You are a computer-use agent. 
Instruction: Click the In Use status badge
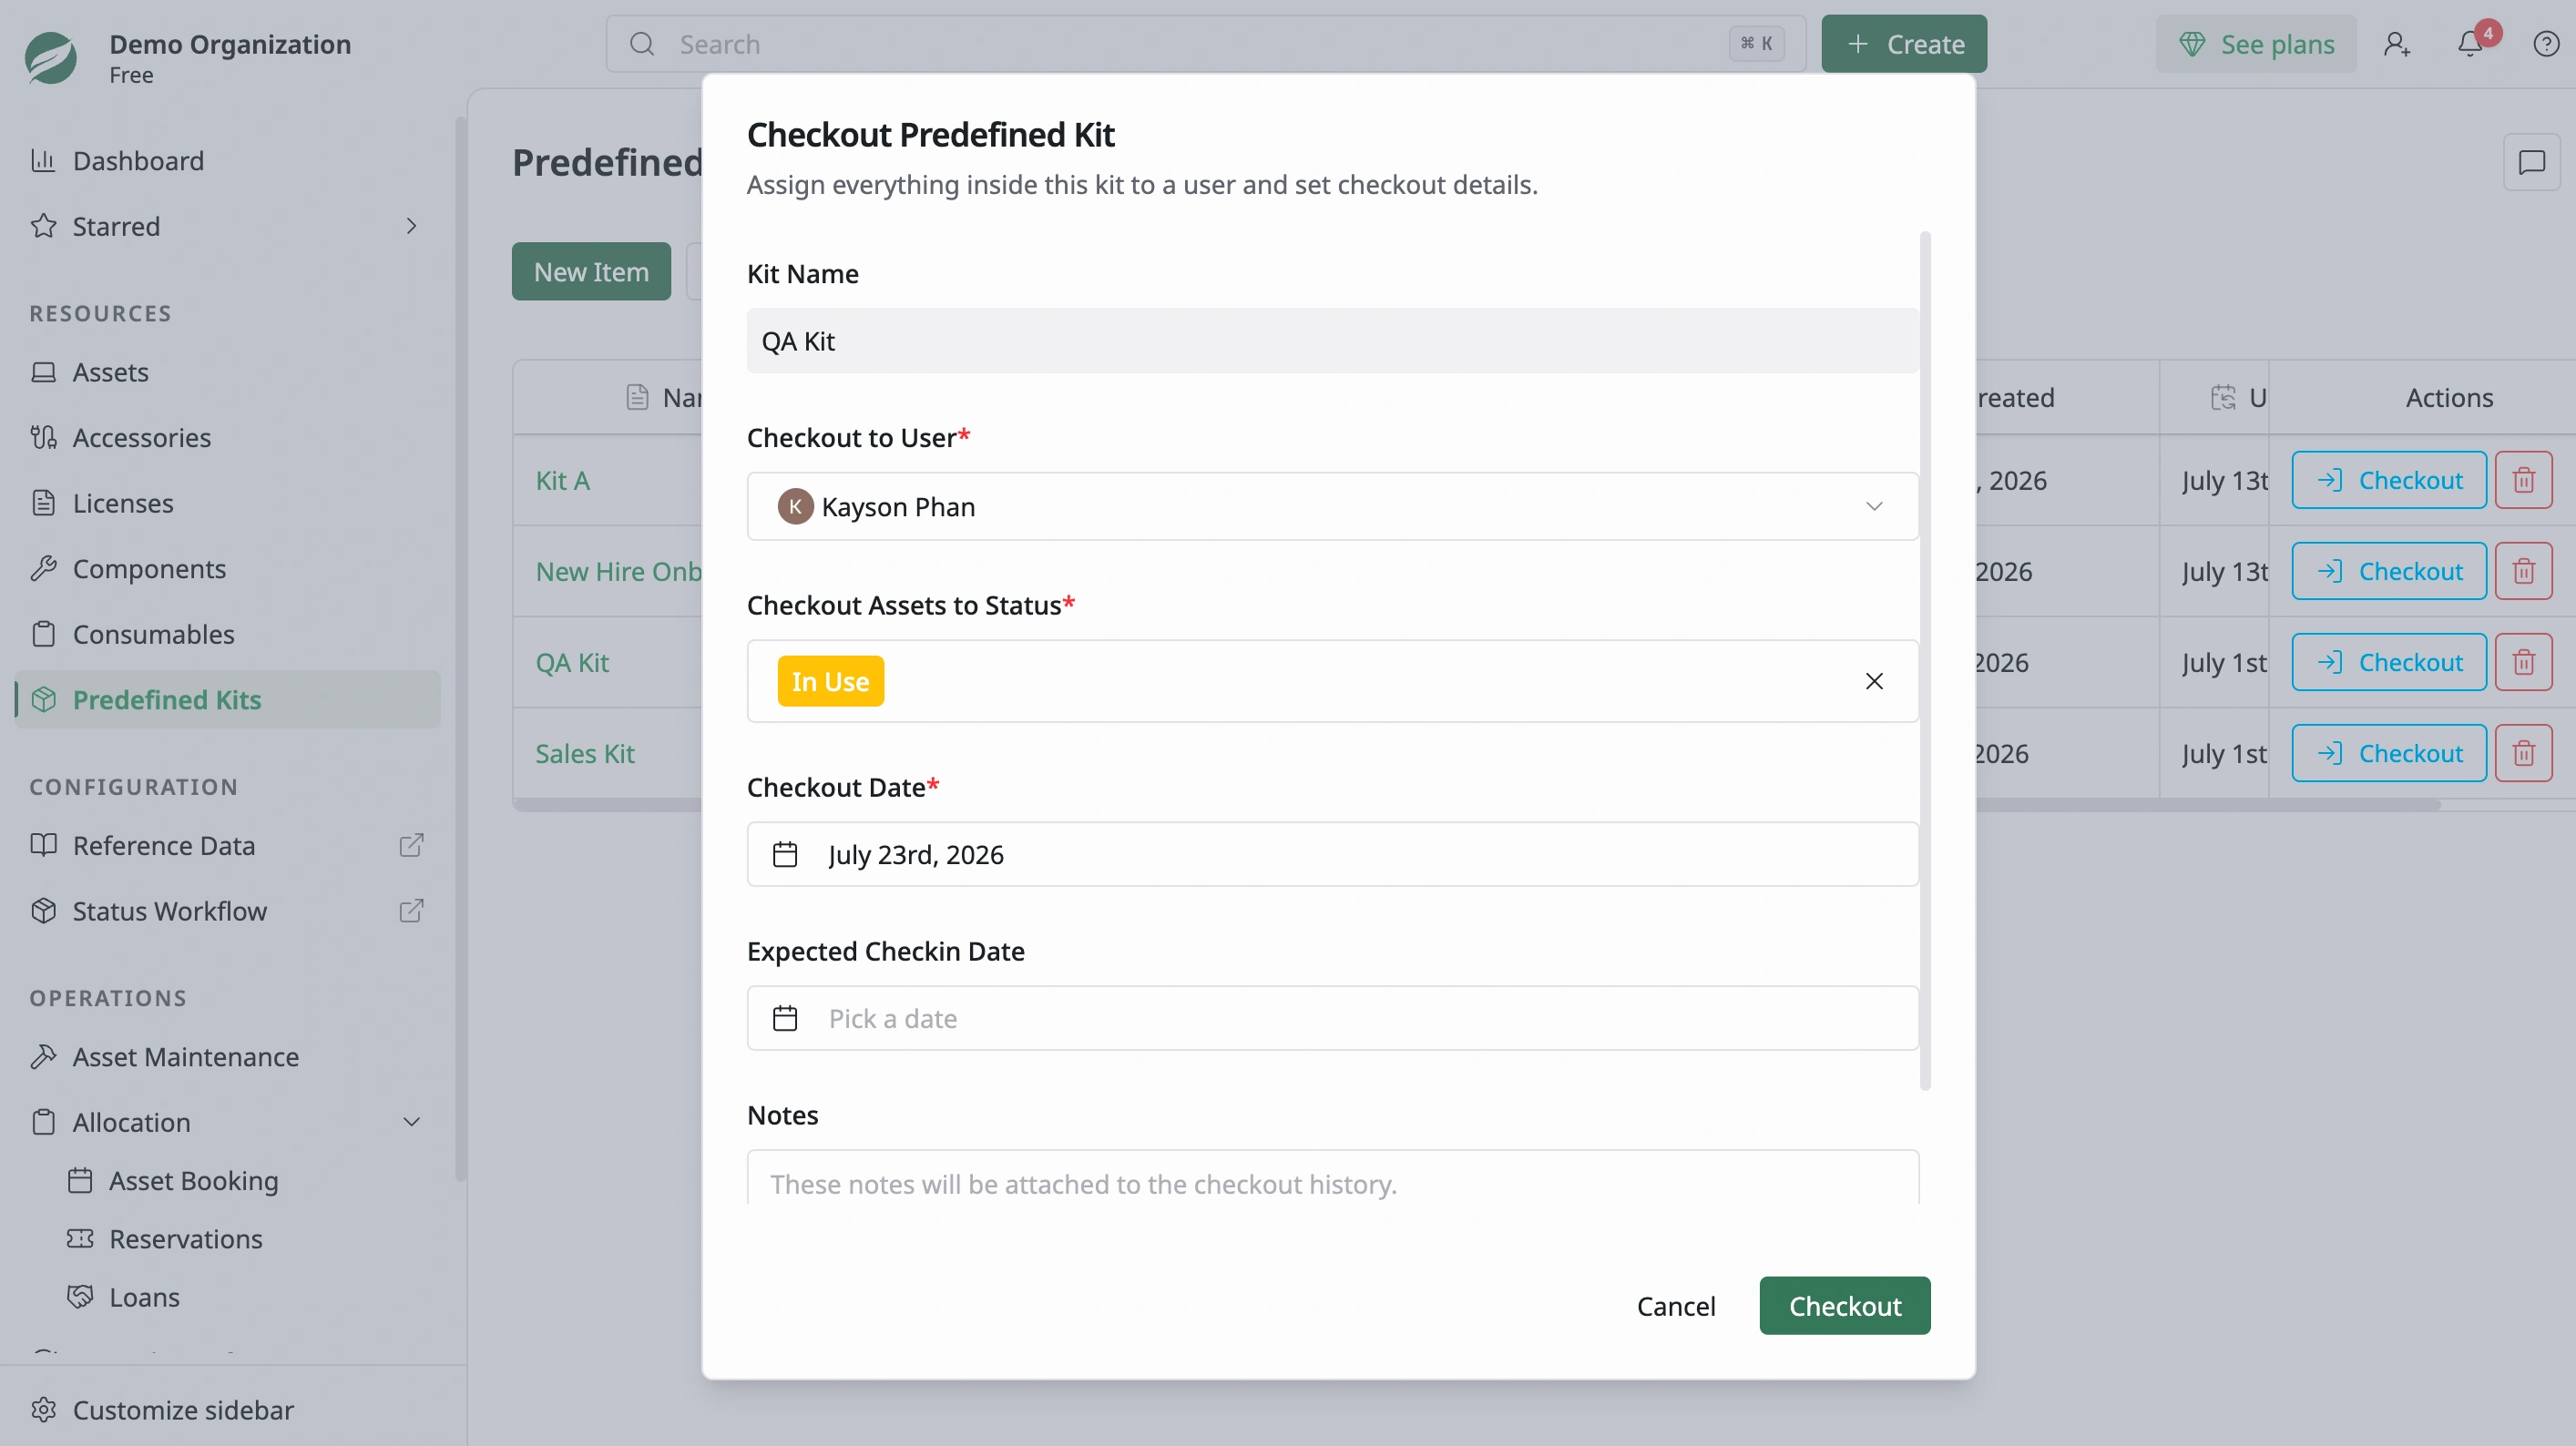pyautogui.click(x=830, y=681)
